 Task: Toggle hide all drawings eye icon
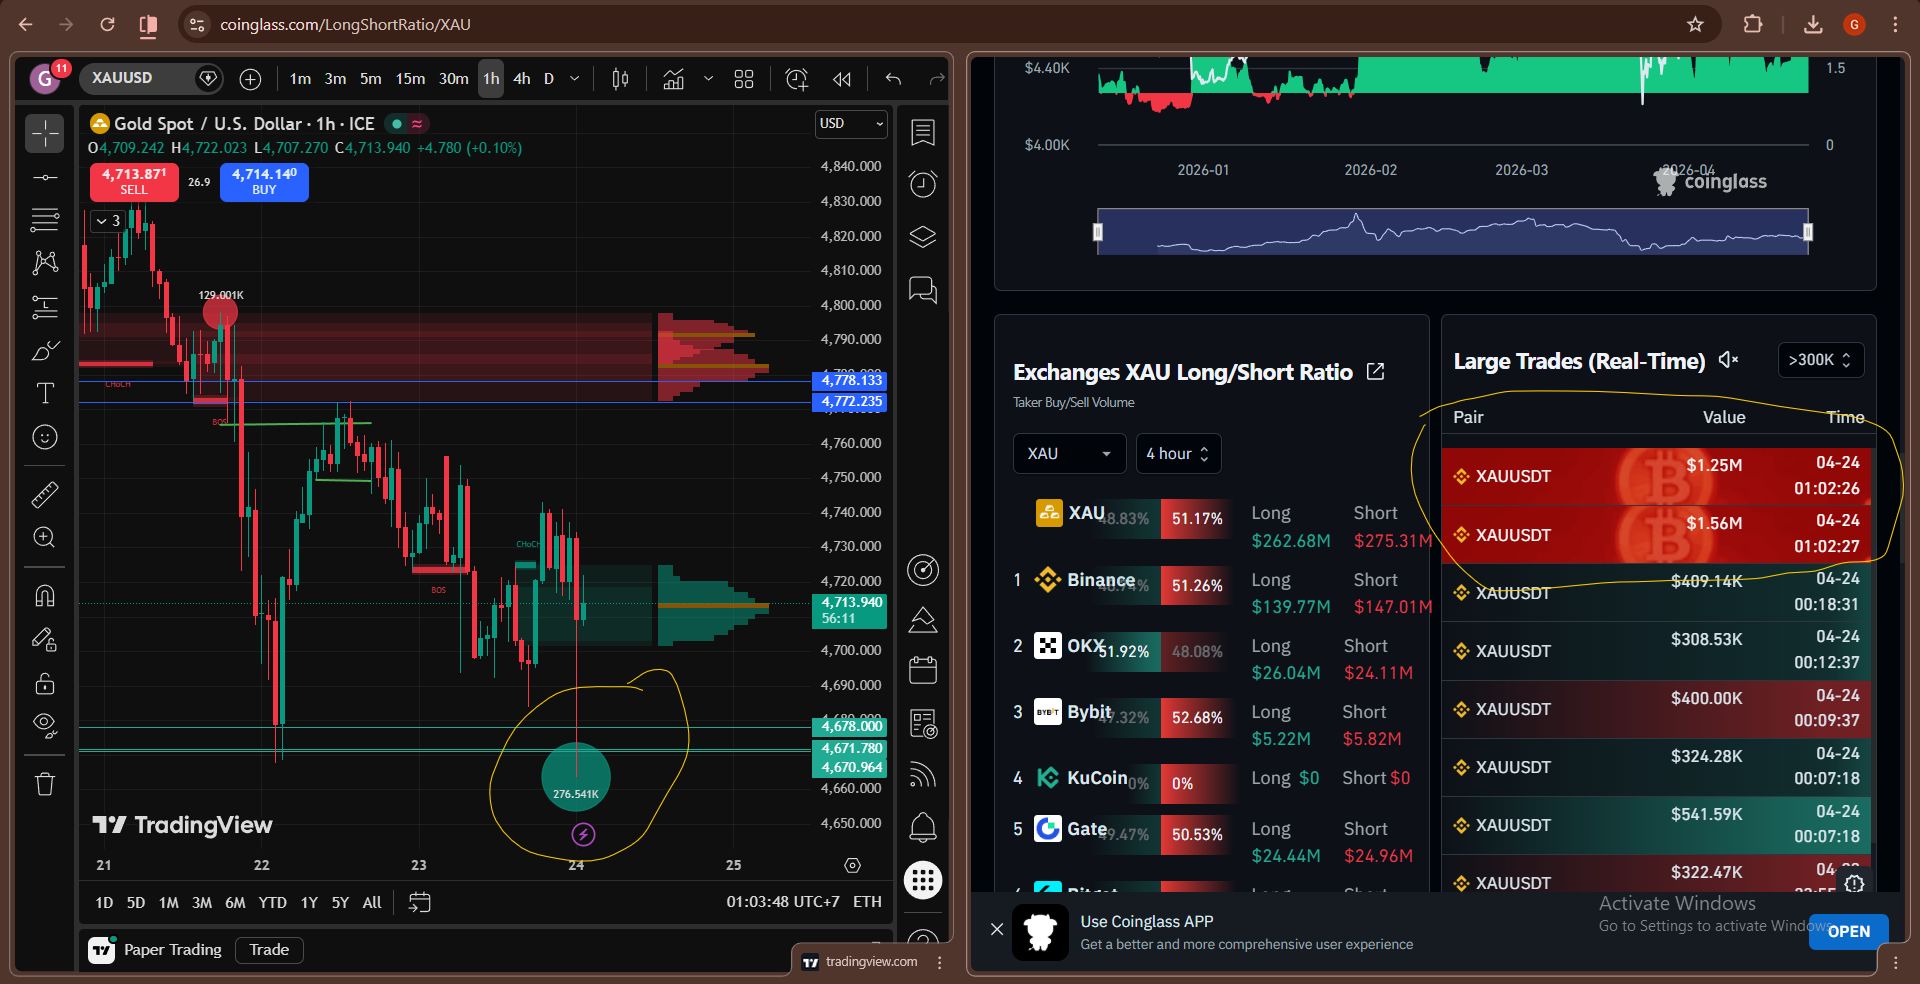[x=45, y=724]
